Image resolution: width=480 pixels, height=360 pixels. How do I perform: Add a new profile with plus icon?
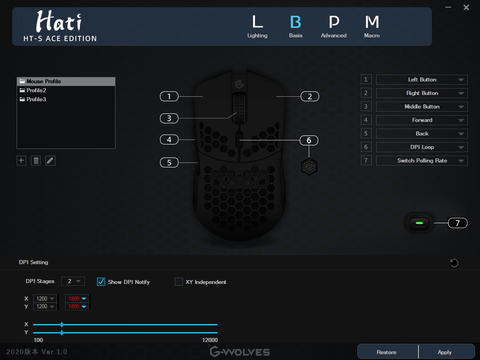[x=21, y=161]
